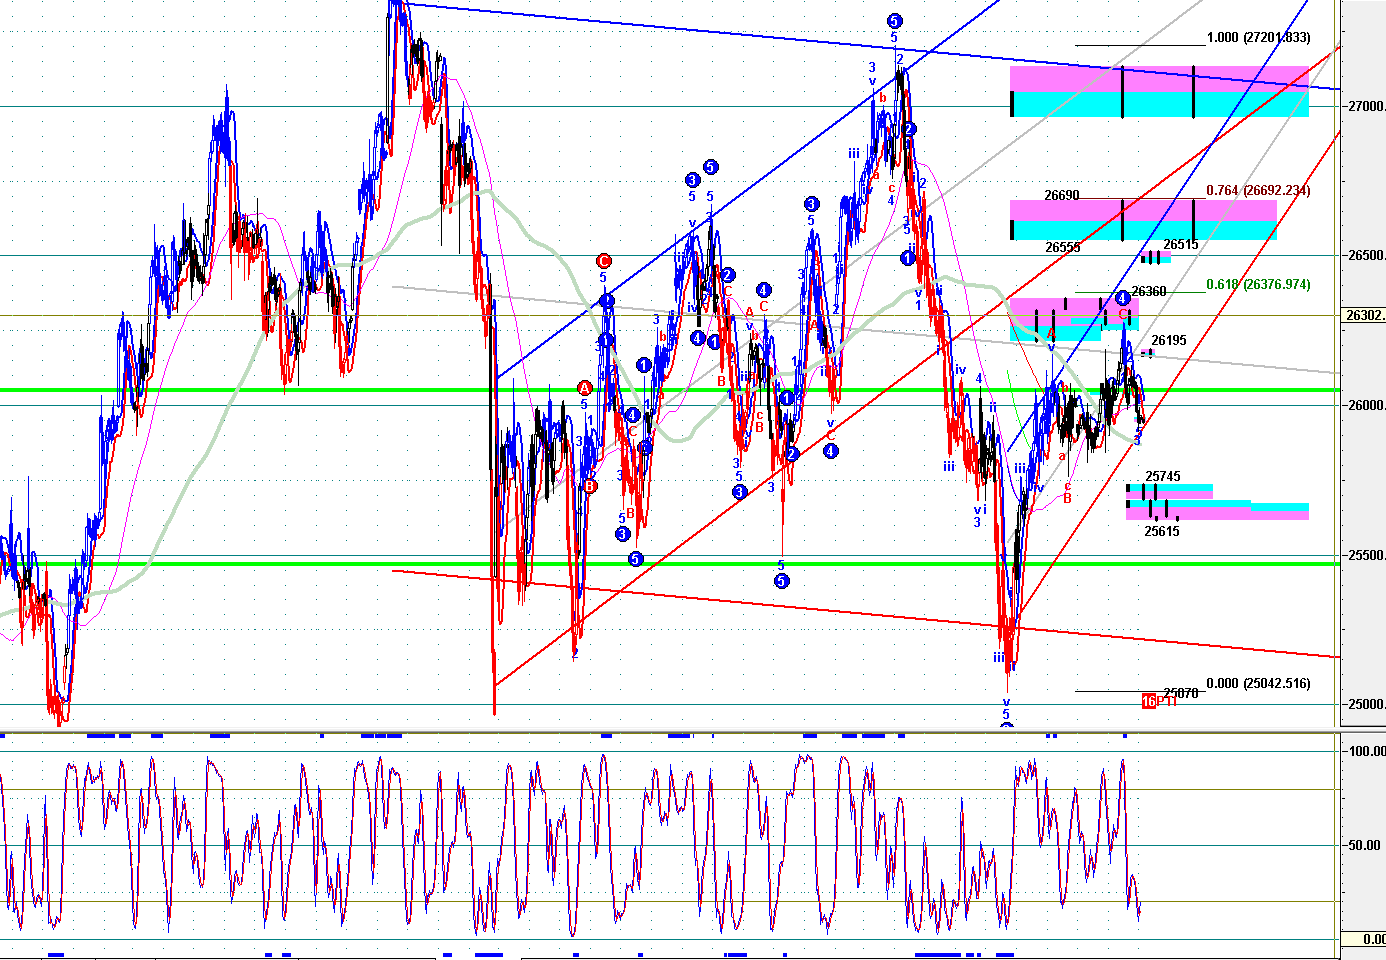Select the red circled B wave marker
Viewport: 1386px width, 960px height.
click(x=590, y=487)
